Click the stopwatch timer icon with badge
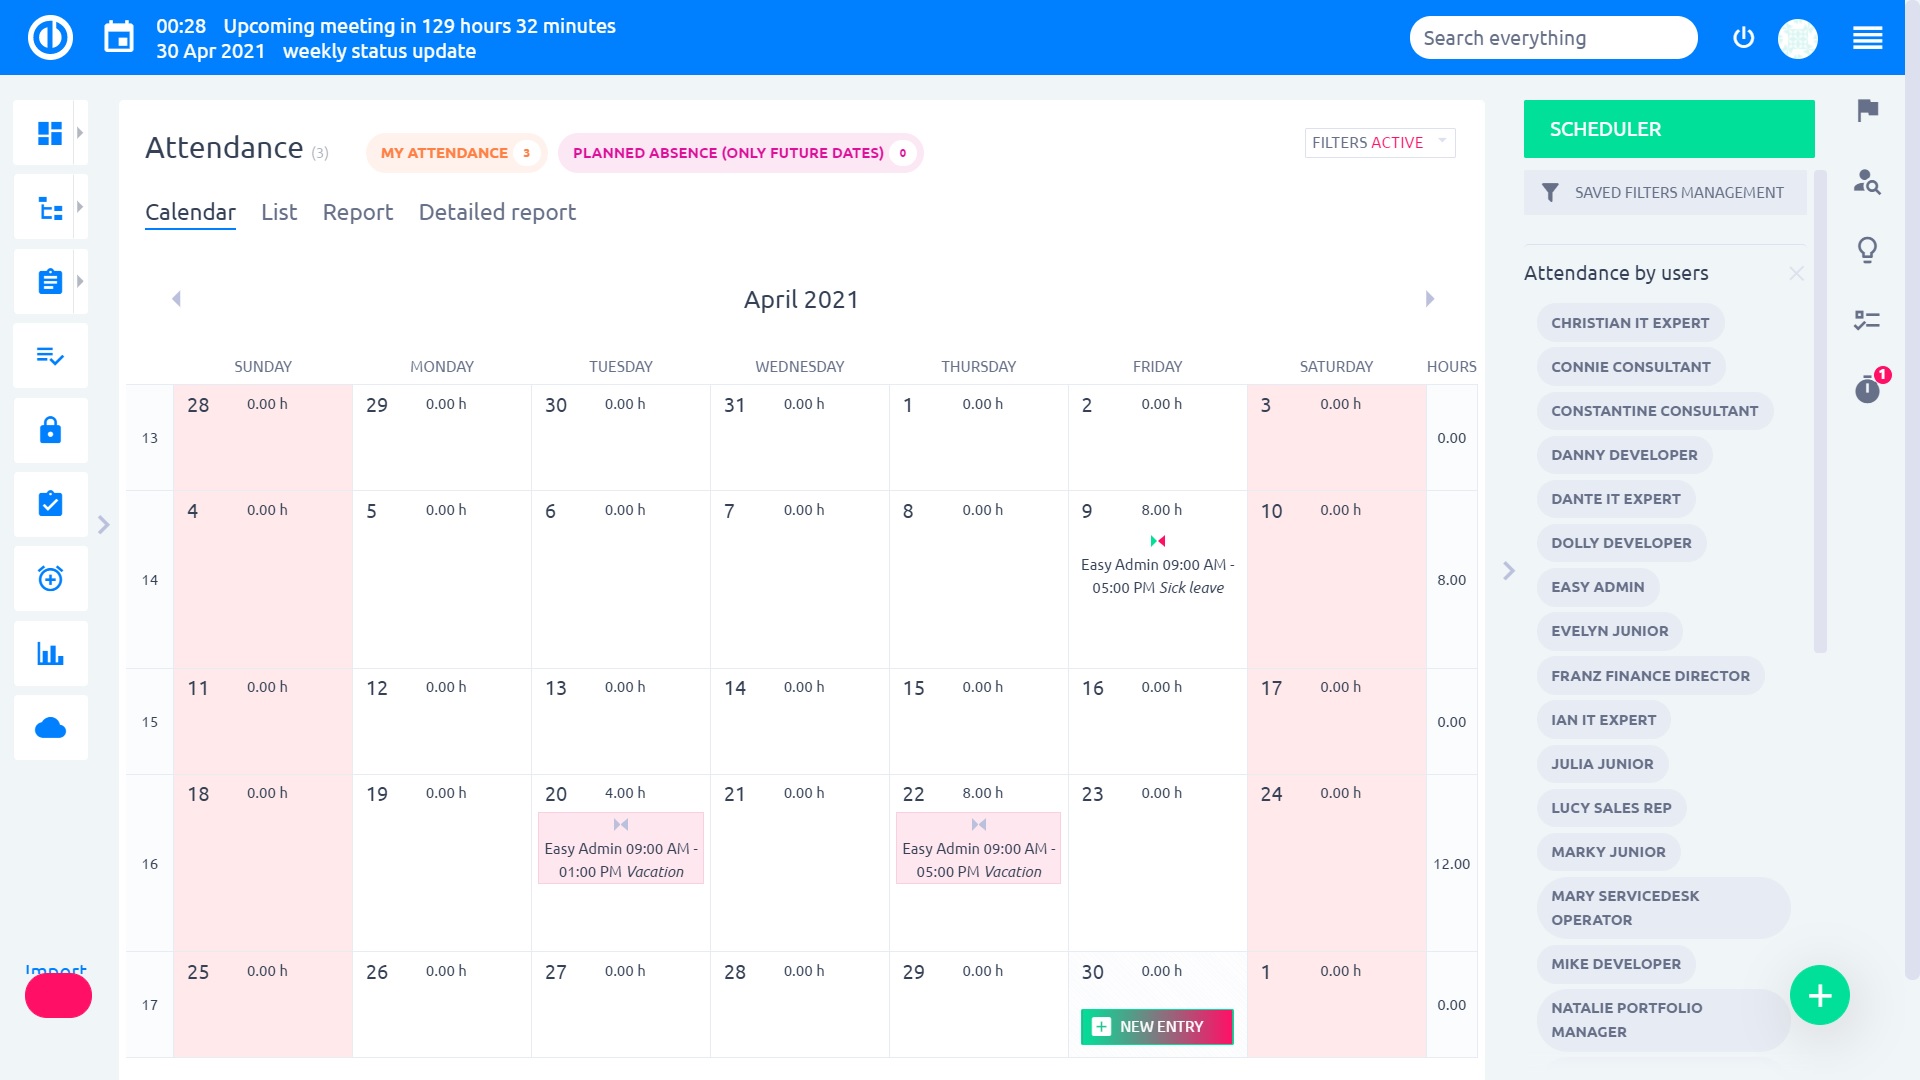Screen dimensions: 1920x1080 click(x=1867, y=389)
